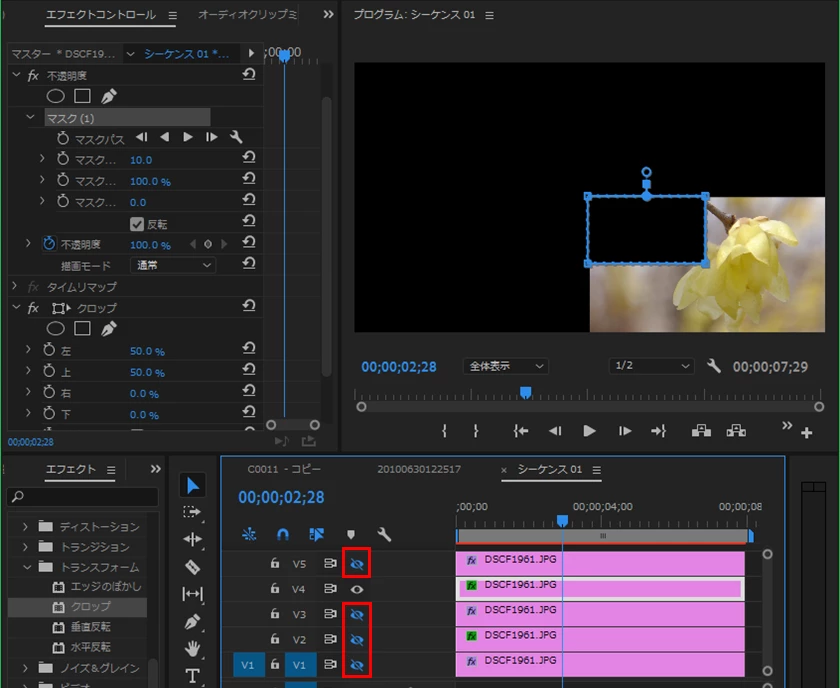Screen dimensions: 840x688
Task: Uncheck the 反転 checkbox
Action: (137, 224)
